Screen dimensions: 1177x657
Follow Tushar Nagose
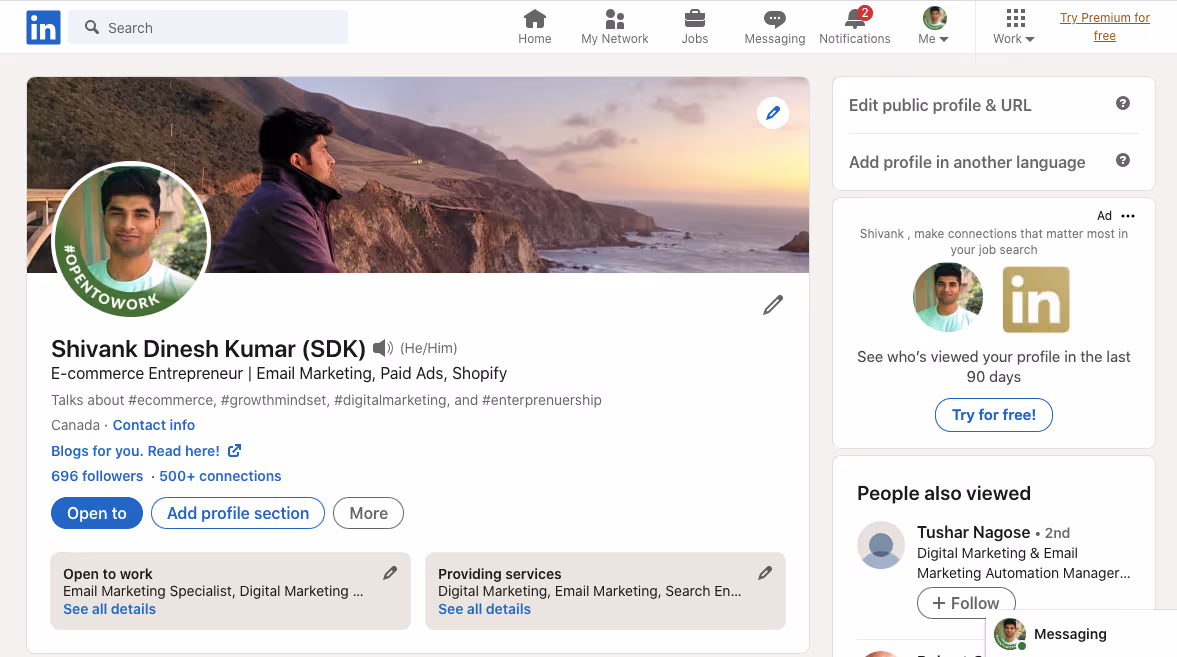(966, 602)
